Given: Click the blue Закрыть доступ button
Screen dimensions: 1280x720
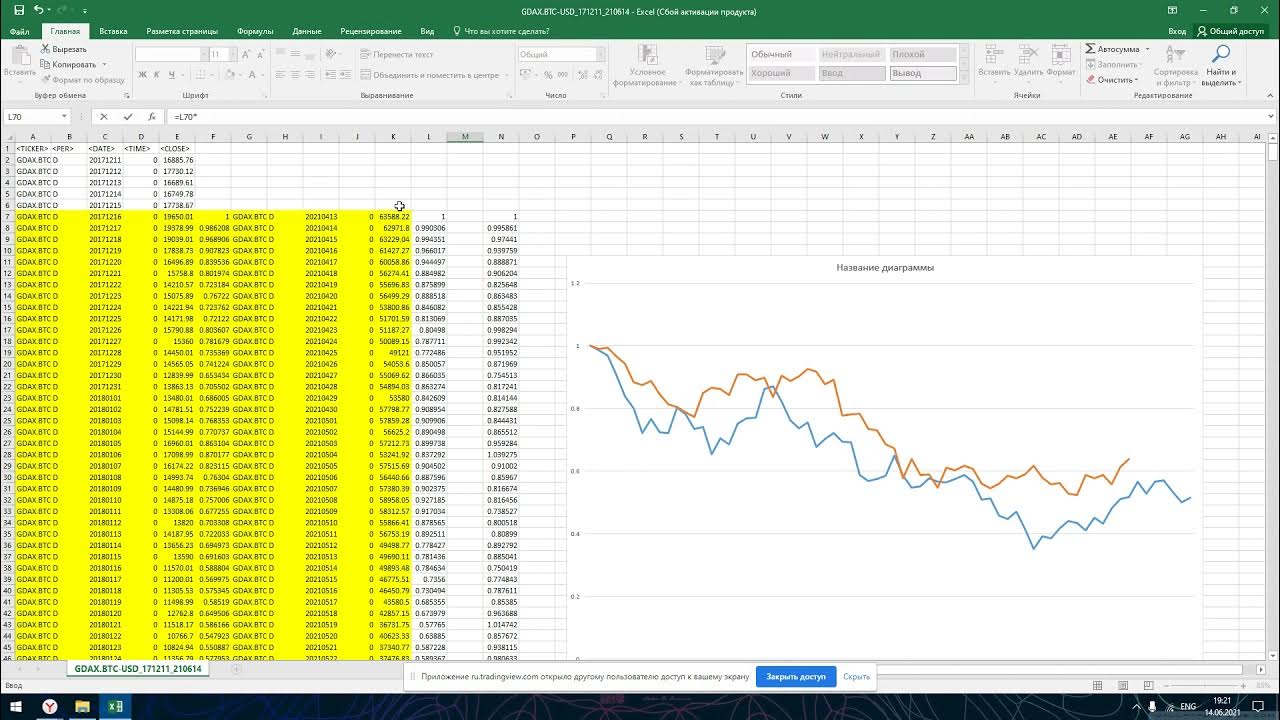Looking at the screenshot, I should (796, 676).
